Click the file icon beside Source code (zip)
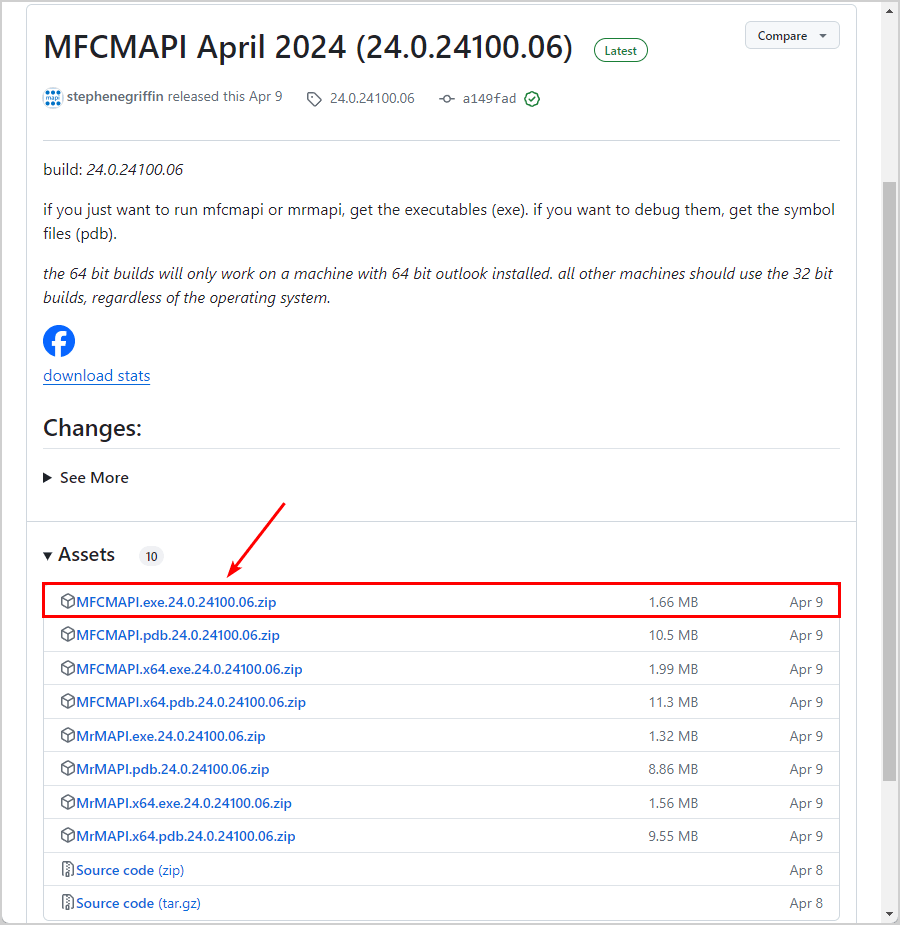The width and height of the screenshot is (900, 925). tap(67, 870)
